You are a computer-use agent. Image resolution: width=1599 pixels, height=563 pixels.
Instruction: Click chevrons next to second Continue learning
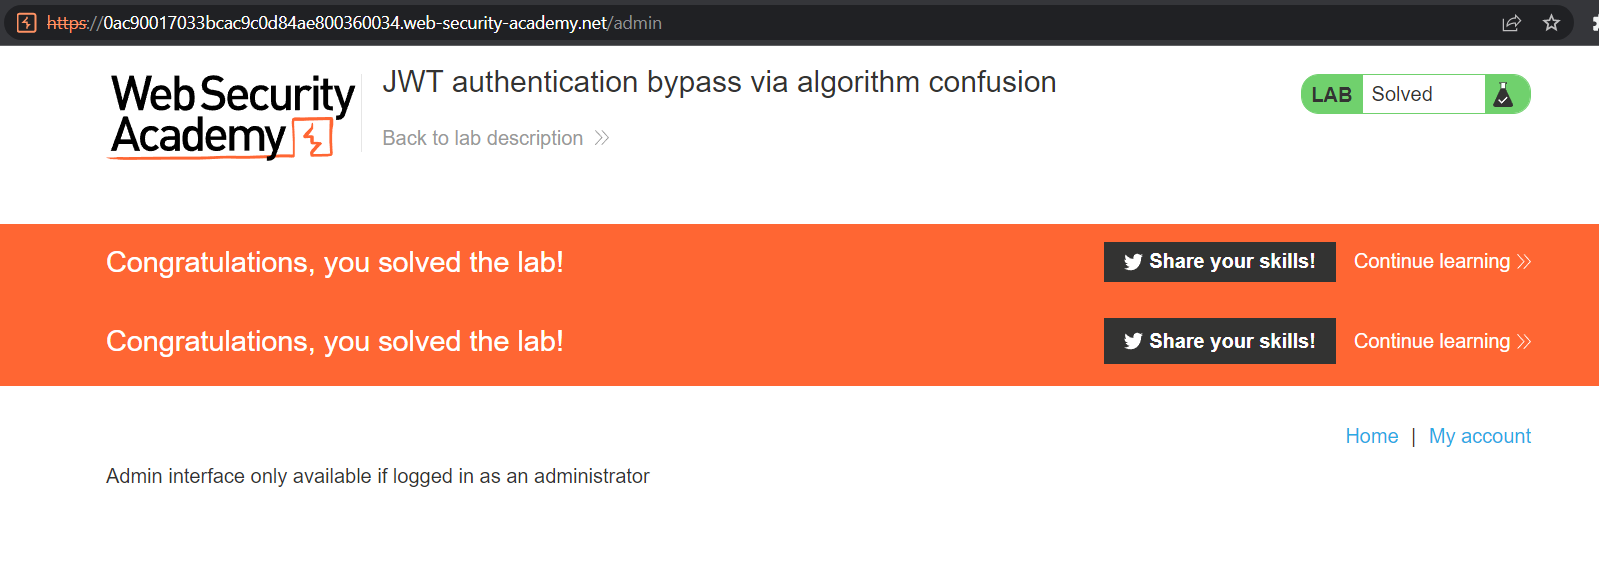(x=1524, y=341)
